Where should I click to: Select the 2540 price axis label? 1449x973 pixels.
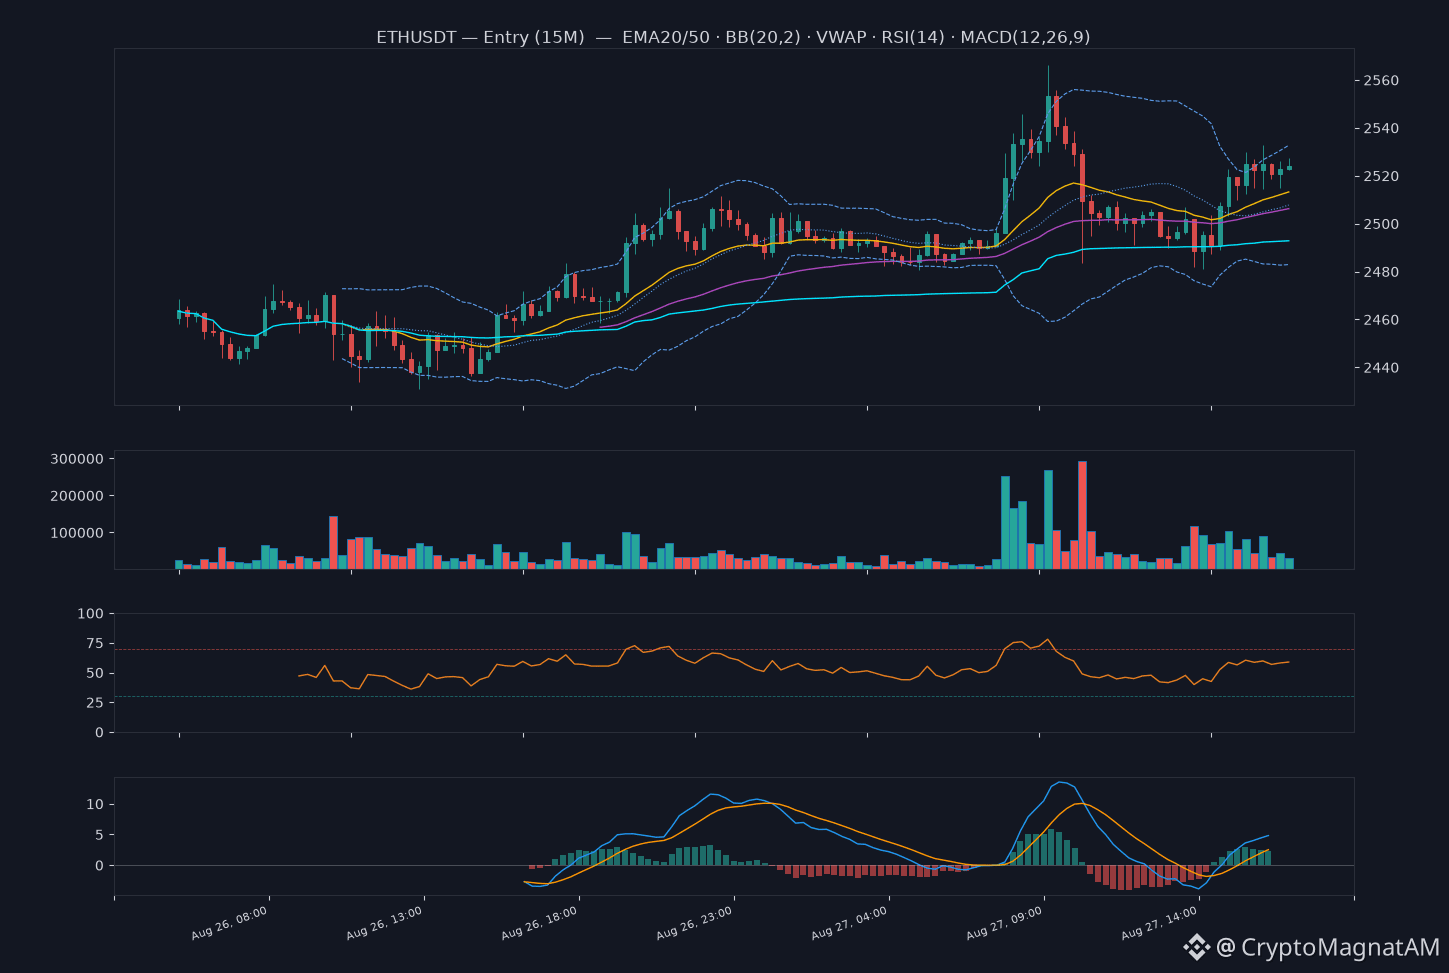[1381, 129]
